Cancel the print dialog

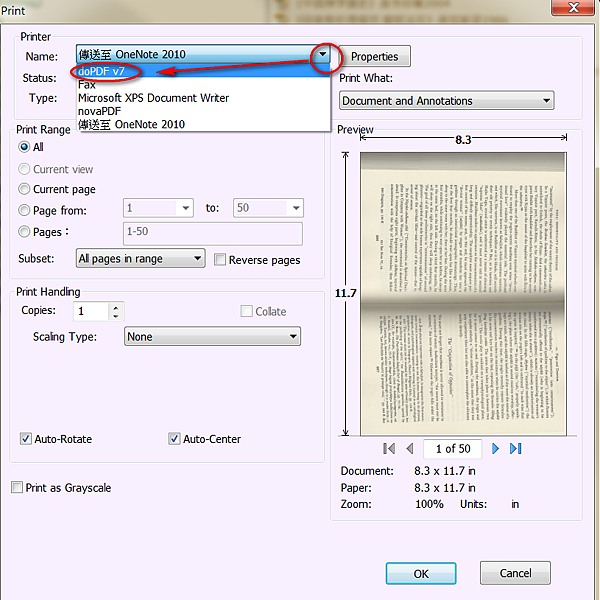(515, 573)
